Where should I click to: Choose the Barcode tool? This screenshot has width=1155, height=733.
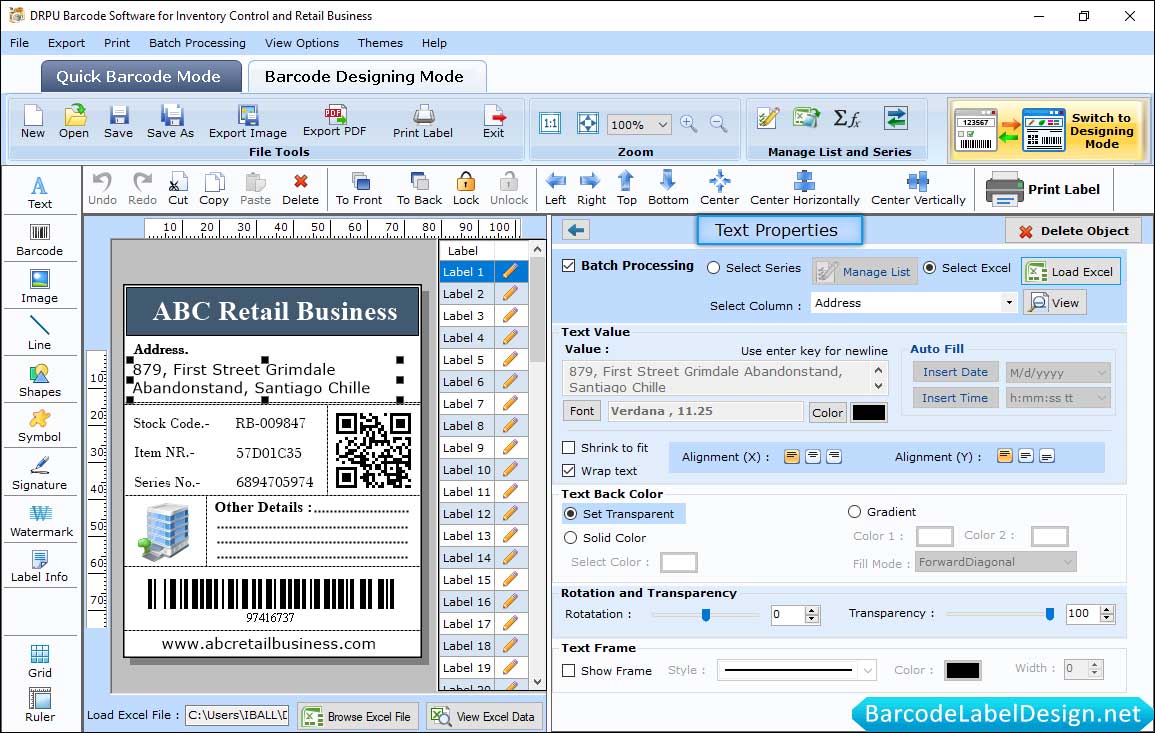click(x=40, y=240)
